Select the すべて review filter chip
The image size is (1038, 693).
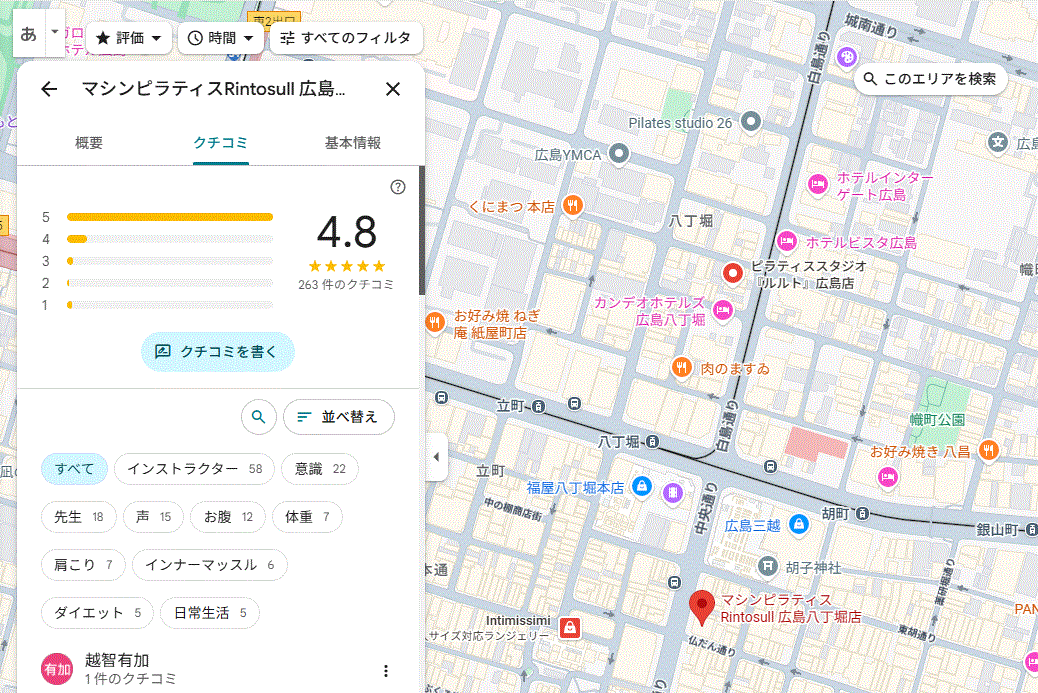tap(74, 469)
